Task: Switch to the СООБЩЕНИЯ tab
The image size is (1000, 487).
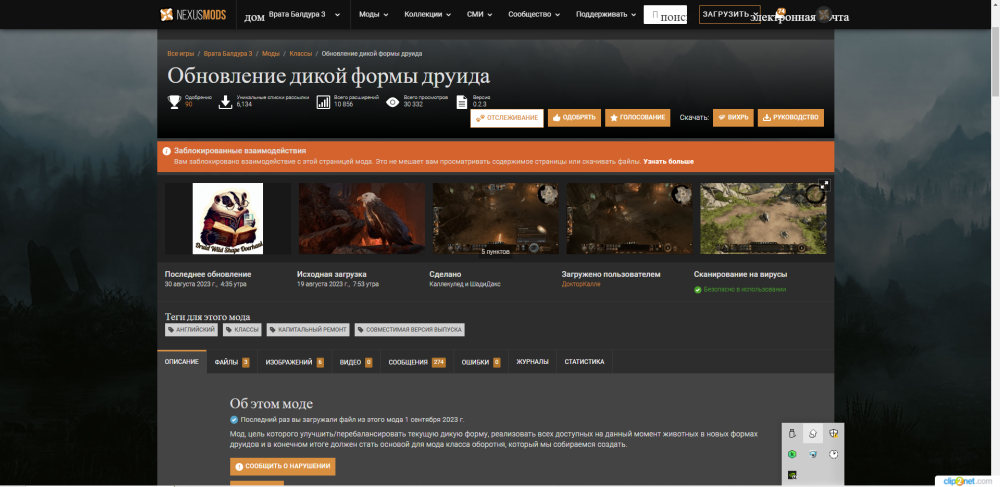Action: pos(417,362)
